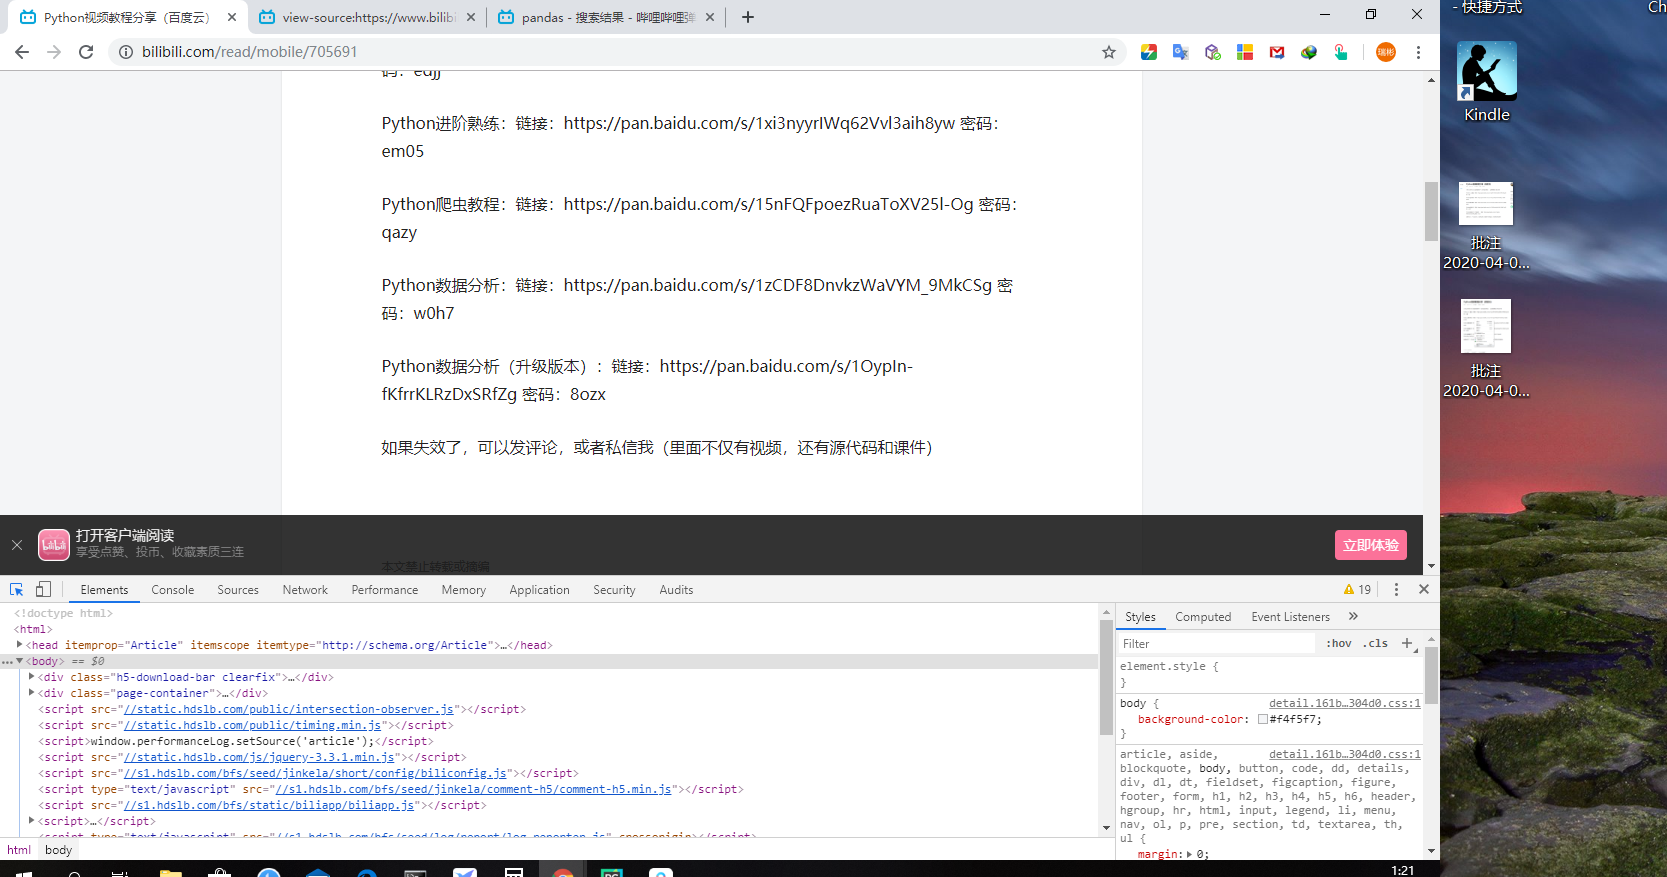This screenshot has width=1667, height=877.
Task: Switch to the Console tab
Action: (x=172, y=590)
